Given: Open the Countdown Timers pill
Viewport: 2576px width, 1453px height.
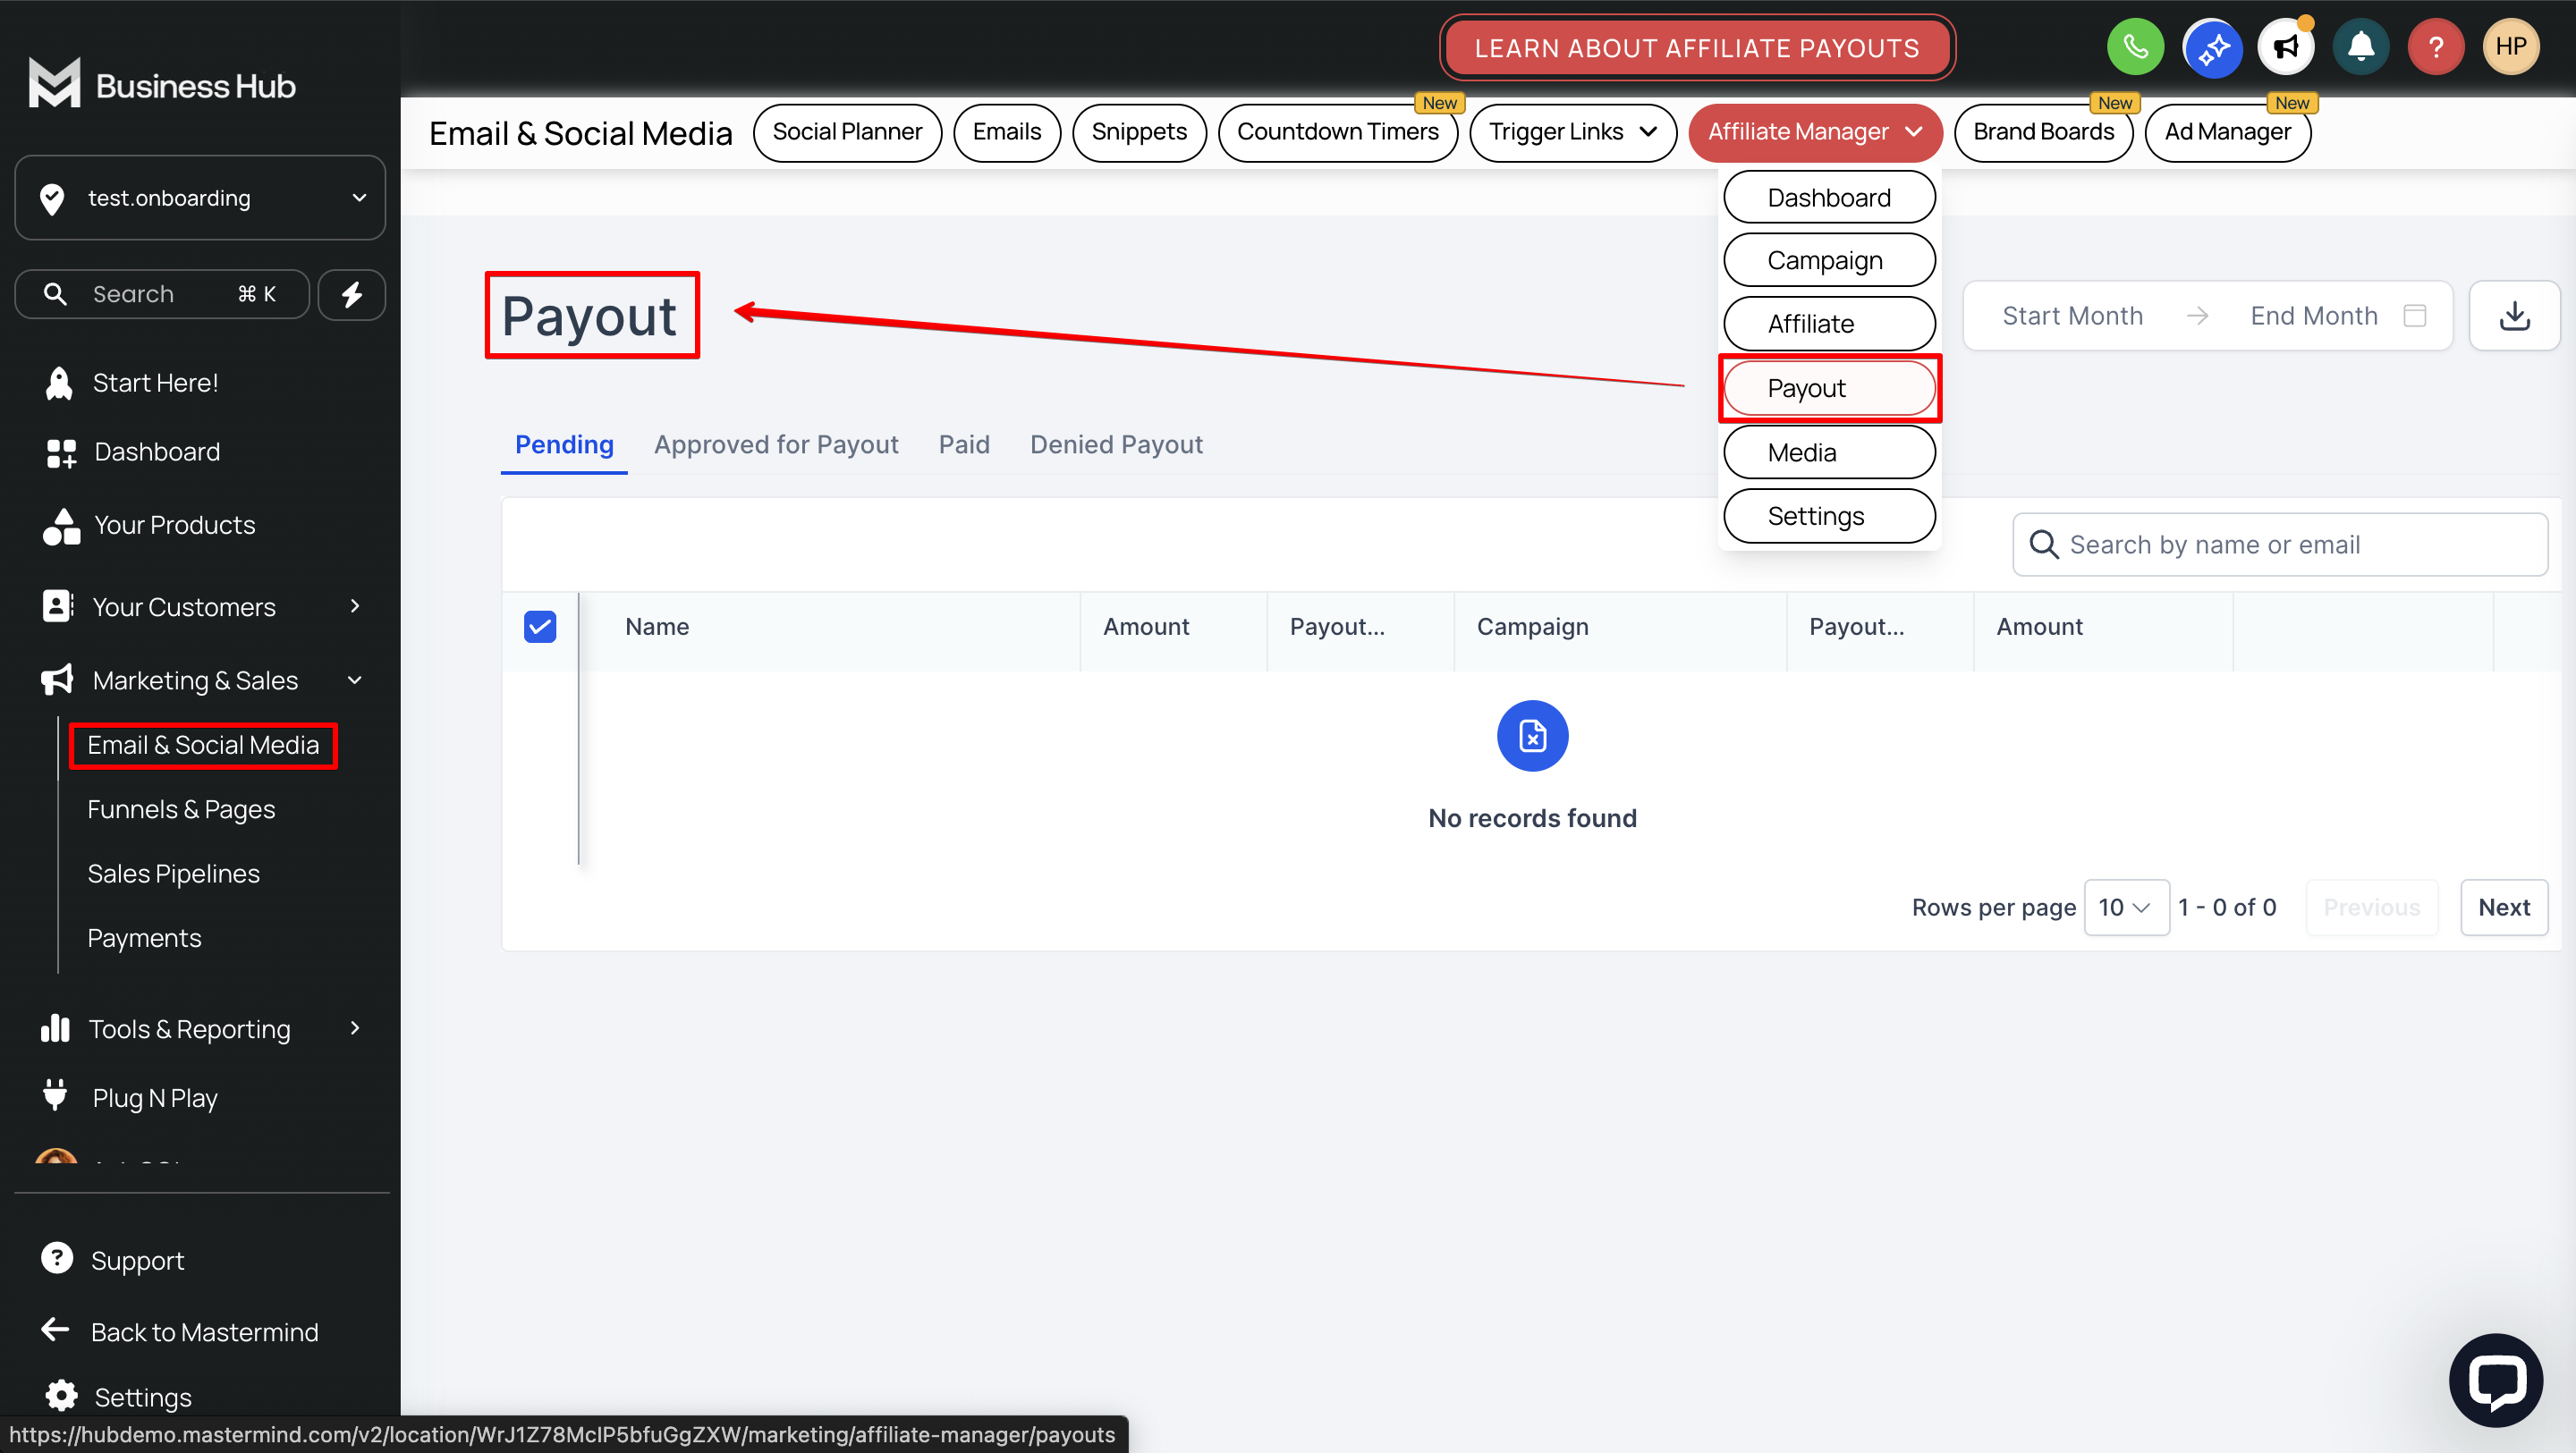Looking at the screenshot, I should (x=1338, y=132).
